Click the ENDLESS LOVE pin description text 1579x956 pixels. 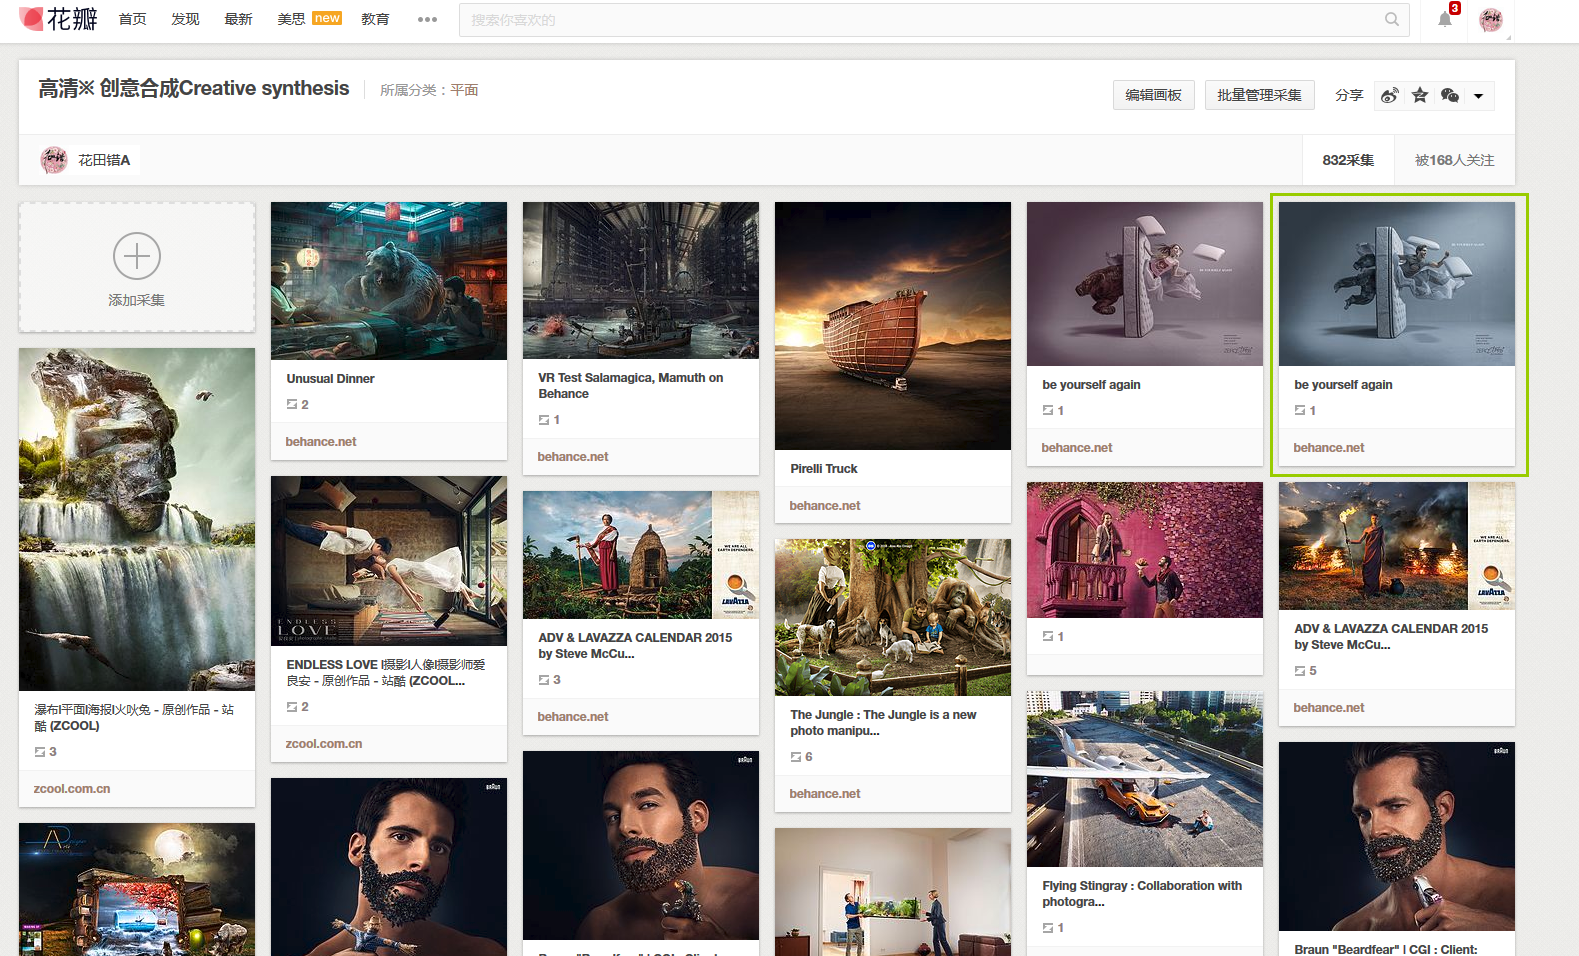click(x=386, y=673)
